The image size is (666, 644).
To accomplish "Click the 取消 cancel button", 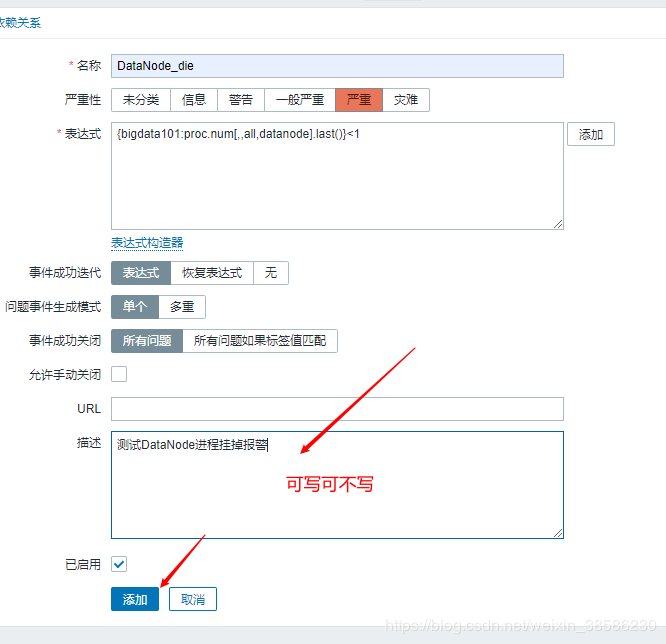I will pos(193,599).
